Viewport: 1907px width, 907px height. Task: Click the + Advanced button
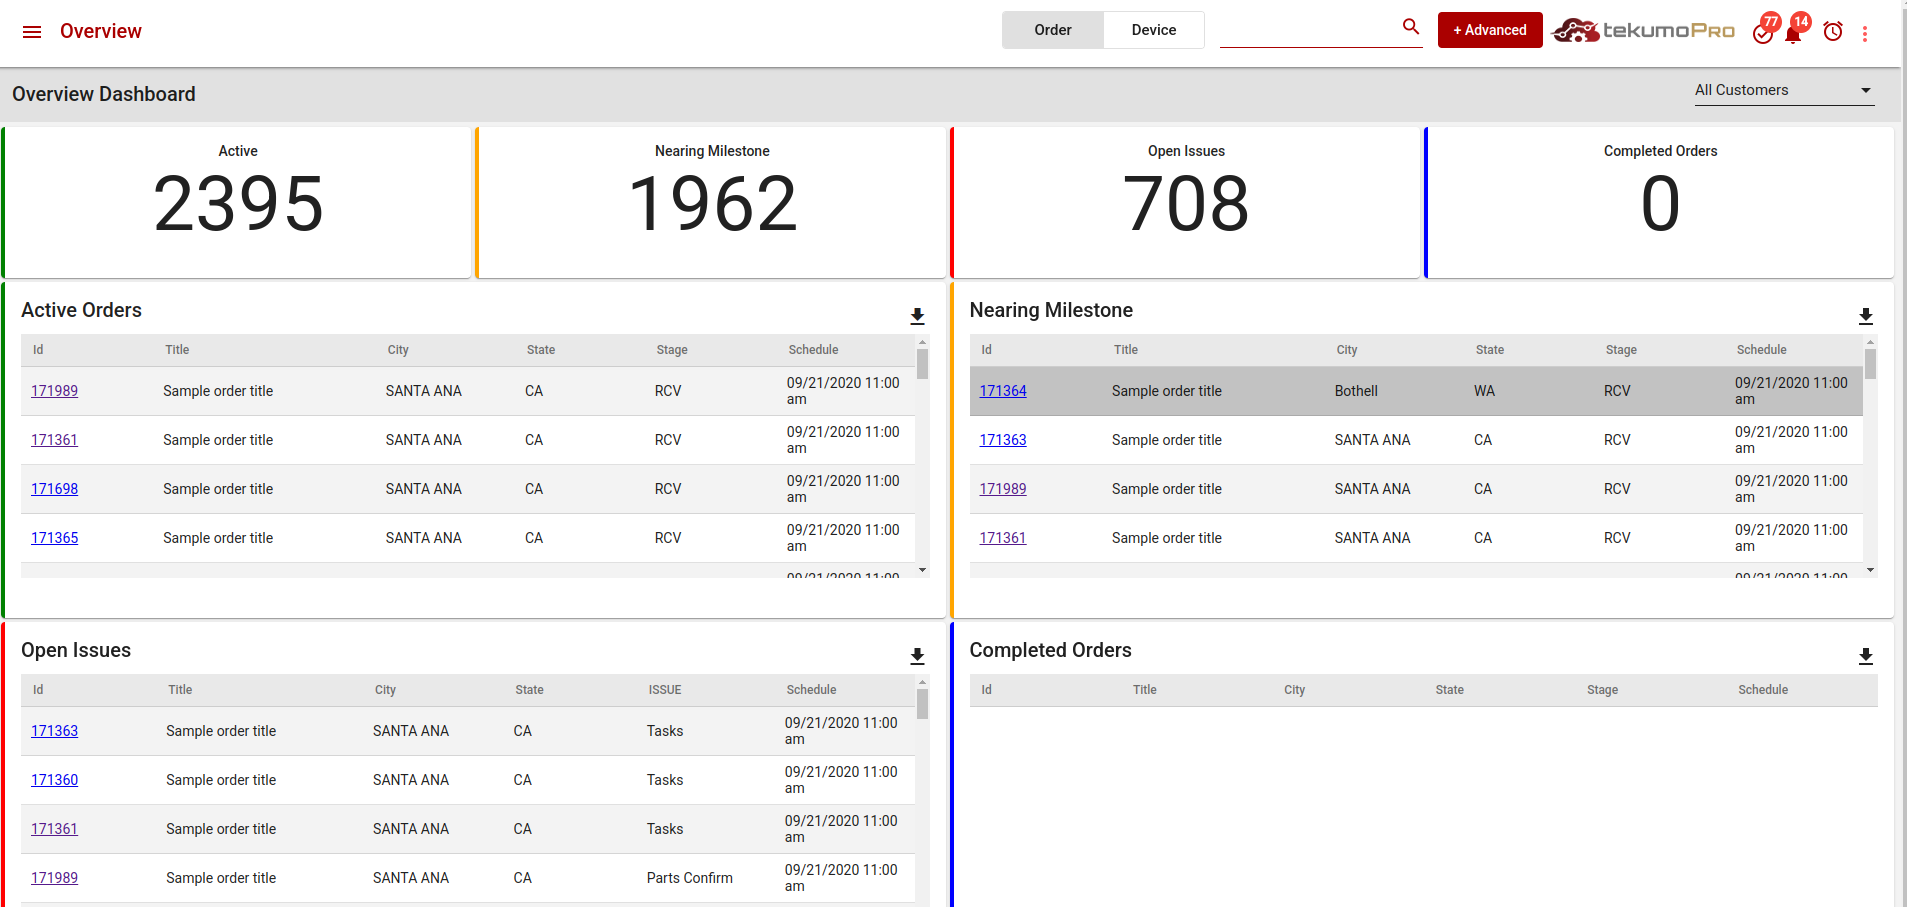click(1489, 30)
